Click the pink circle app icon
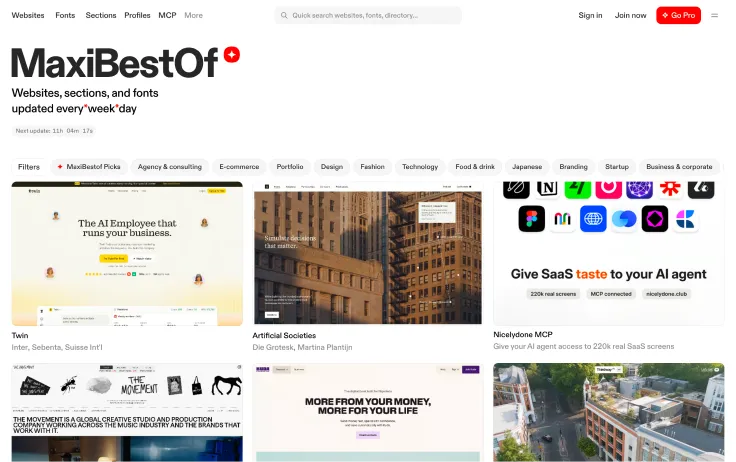 pos(608,188)
